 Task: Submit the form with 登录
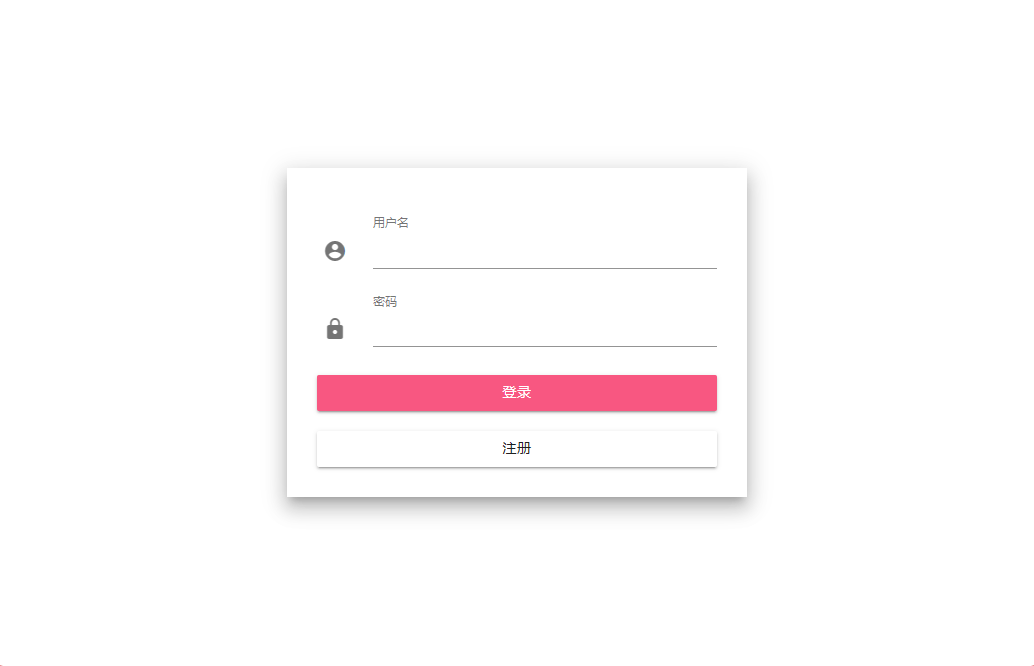click(516, 393)
